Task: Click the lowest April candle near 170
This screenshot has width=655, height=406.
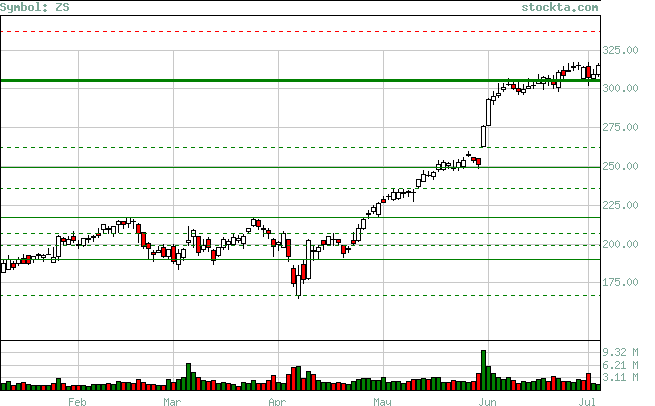Action: click(298, 281)
